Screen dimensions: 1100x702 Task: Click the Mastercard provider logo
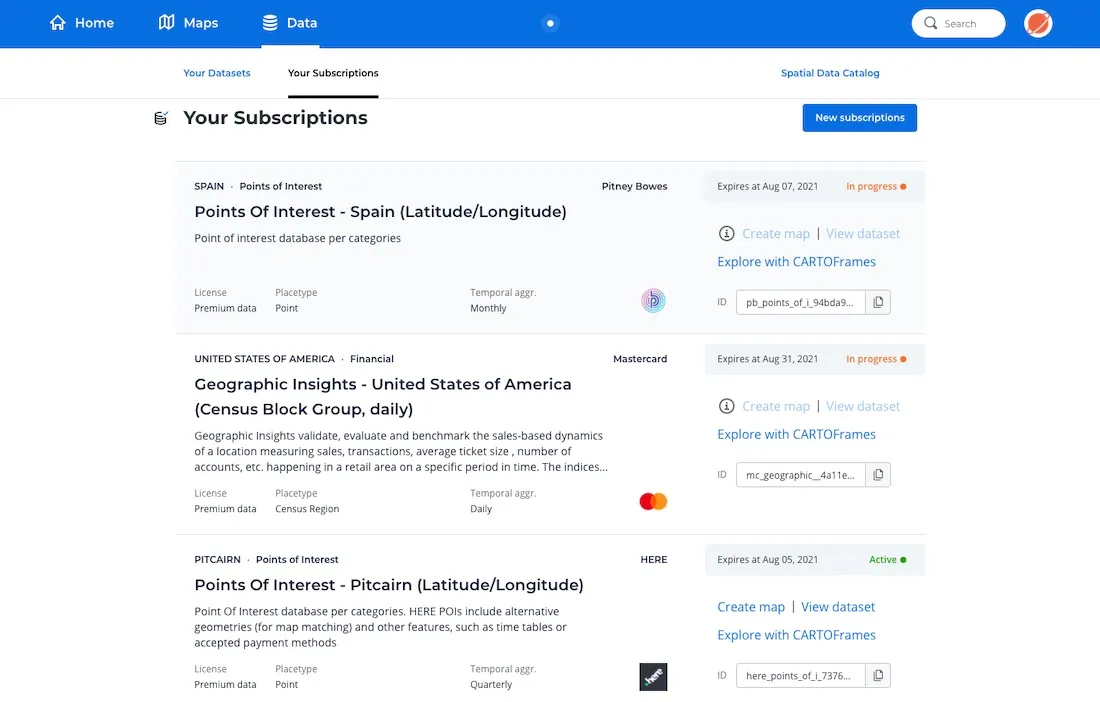click(653, 501)
